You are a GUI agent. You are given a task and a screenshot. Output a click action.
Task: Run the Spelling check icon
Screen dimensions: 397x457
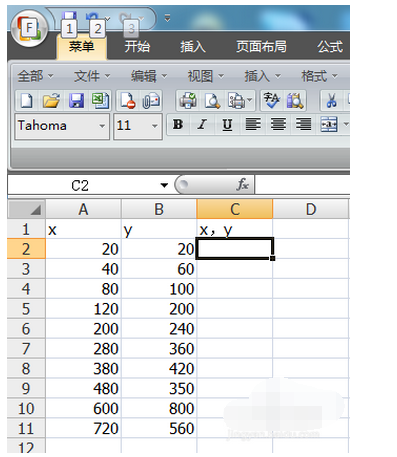[272, 101]
